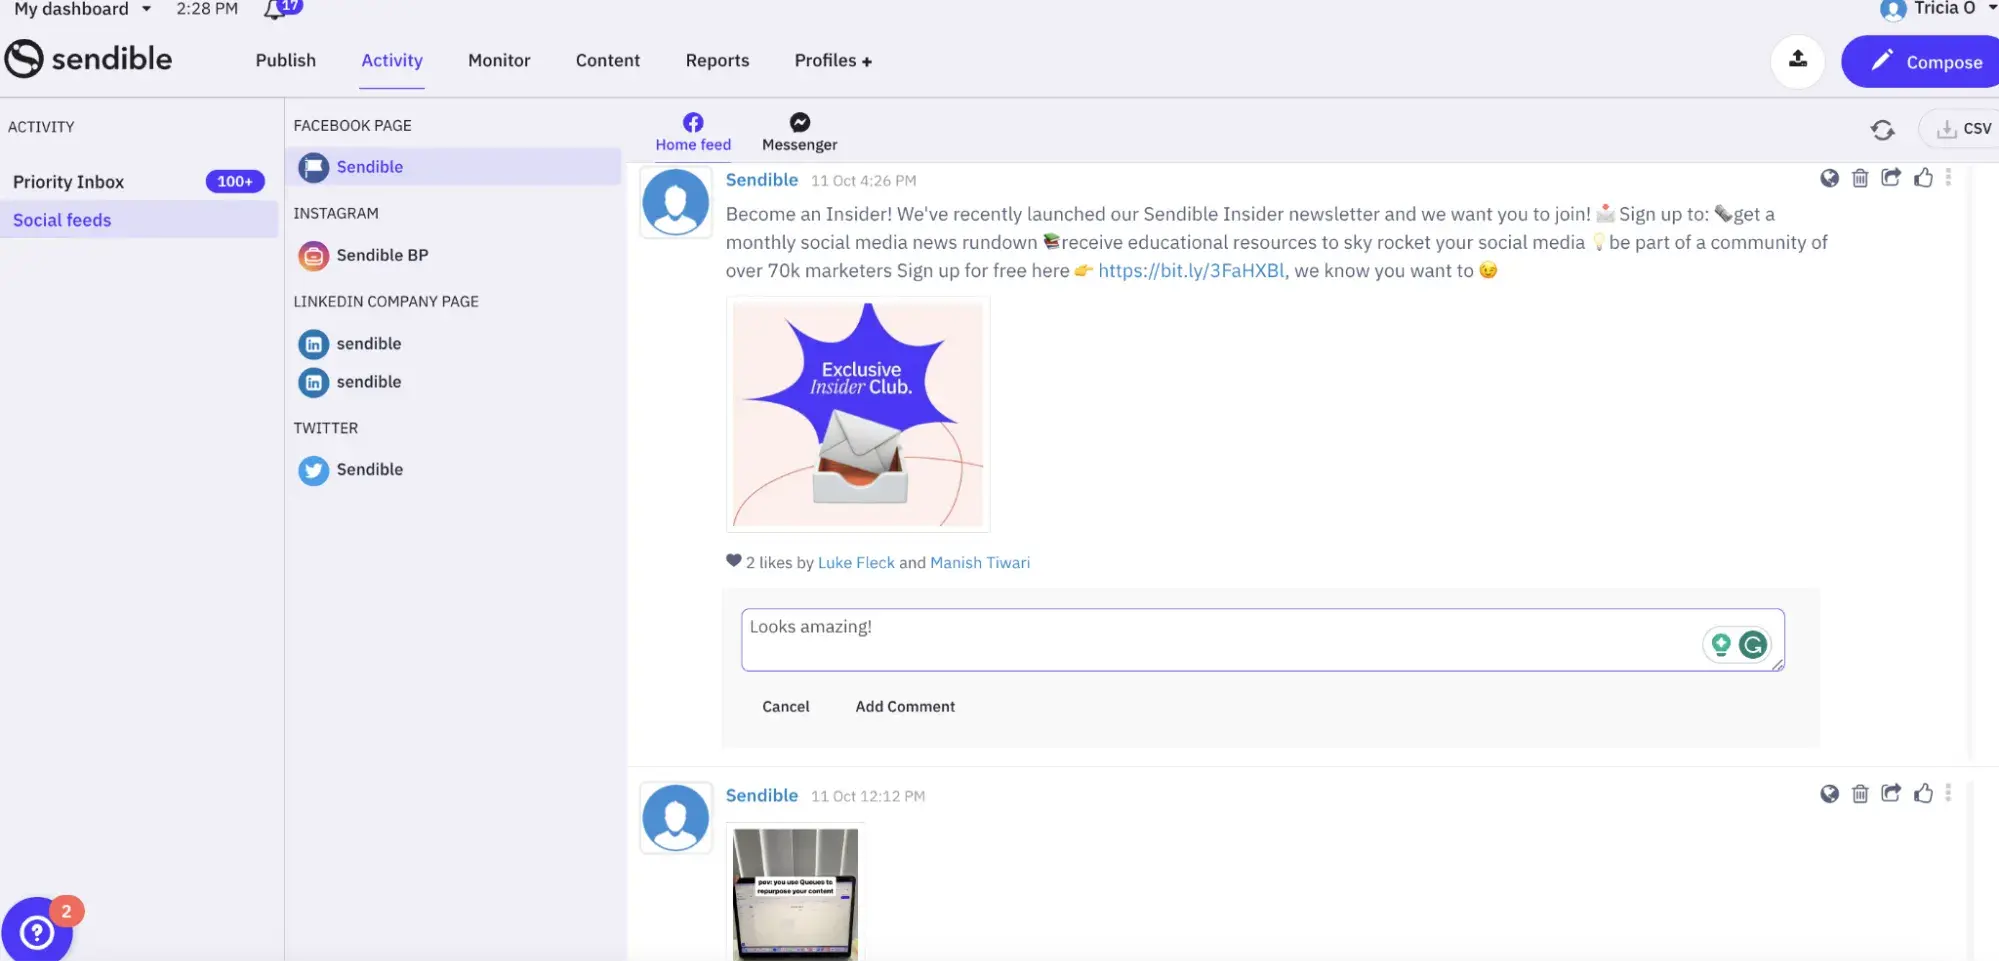
Task: Open the three-dot menu on the post
Action: pyautogui.click(x=1948, y=178)
